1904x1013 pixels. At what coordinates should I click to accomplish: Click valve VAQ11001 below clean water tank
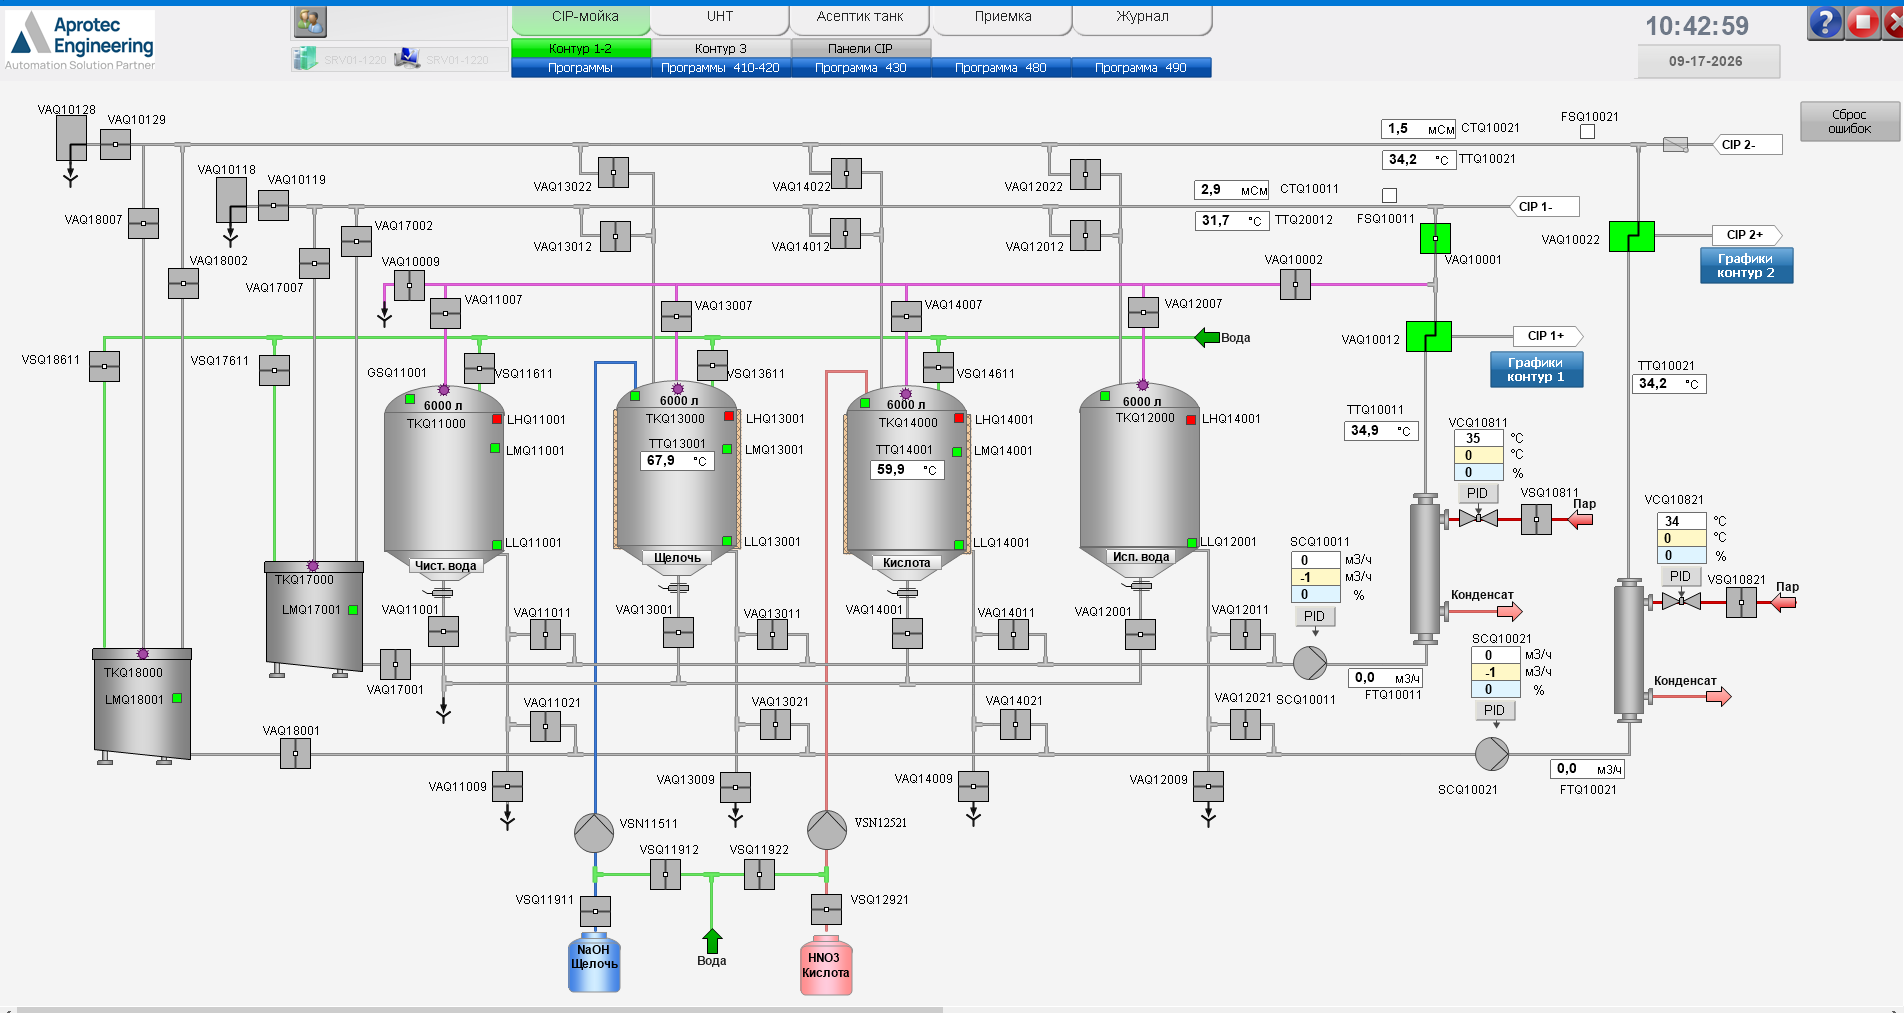[x=443, y=631]
